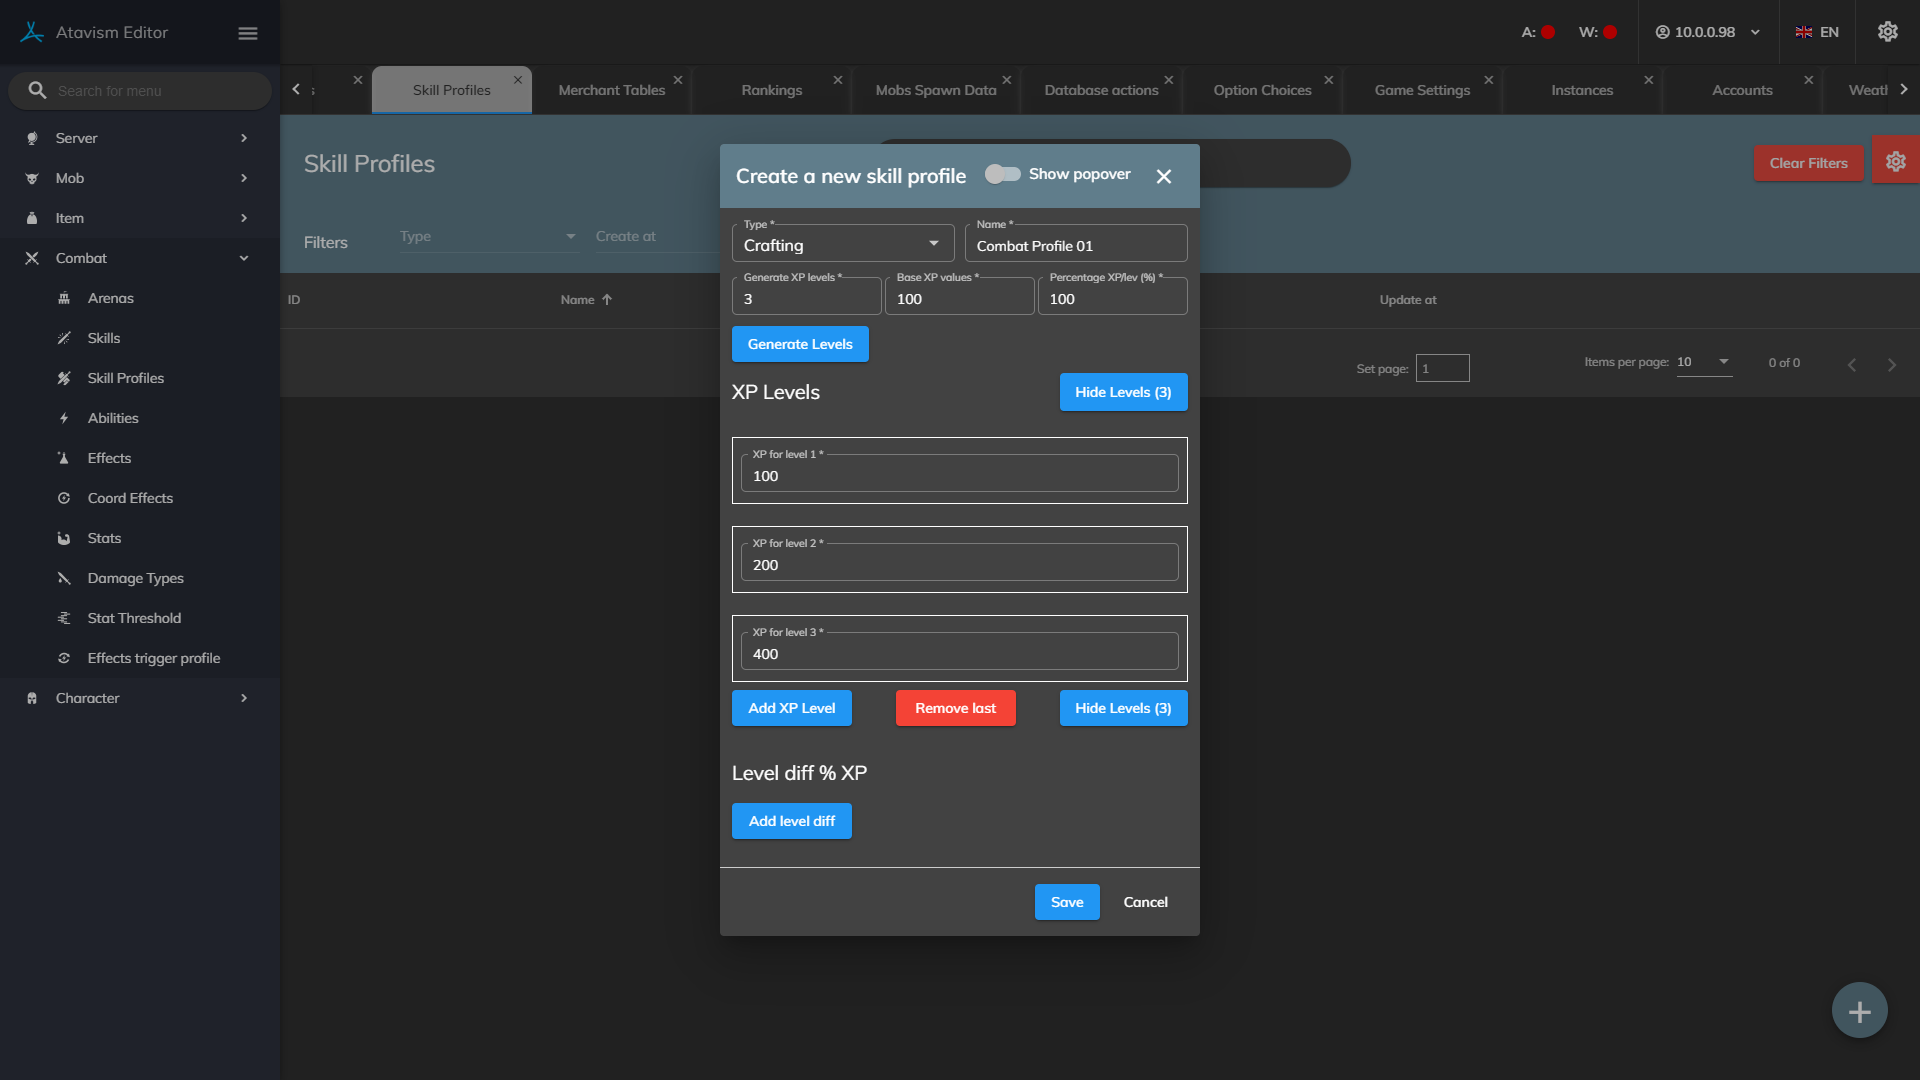The width and height of the screenshot is (1920, 1080).
Task: Switch to the Game Settings tab
Action: coord(1421,90)
